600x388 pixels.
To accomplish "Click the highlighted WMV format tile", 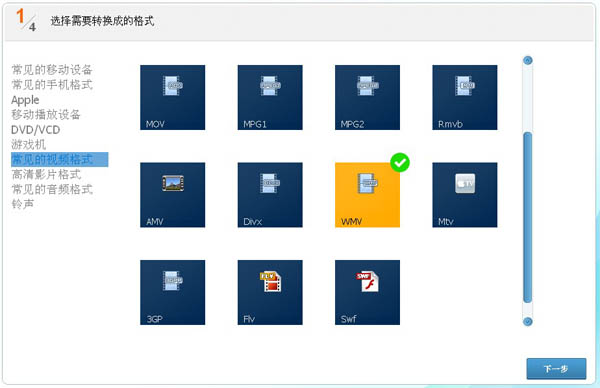I will 367,195.
